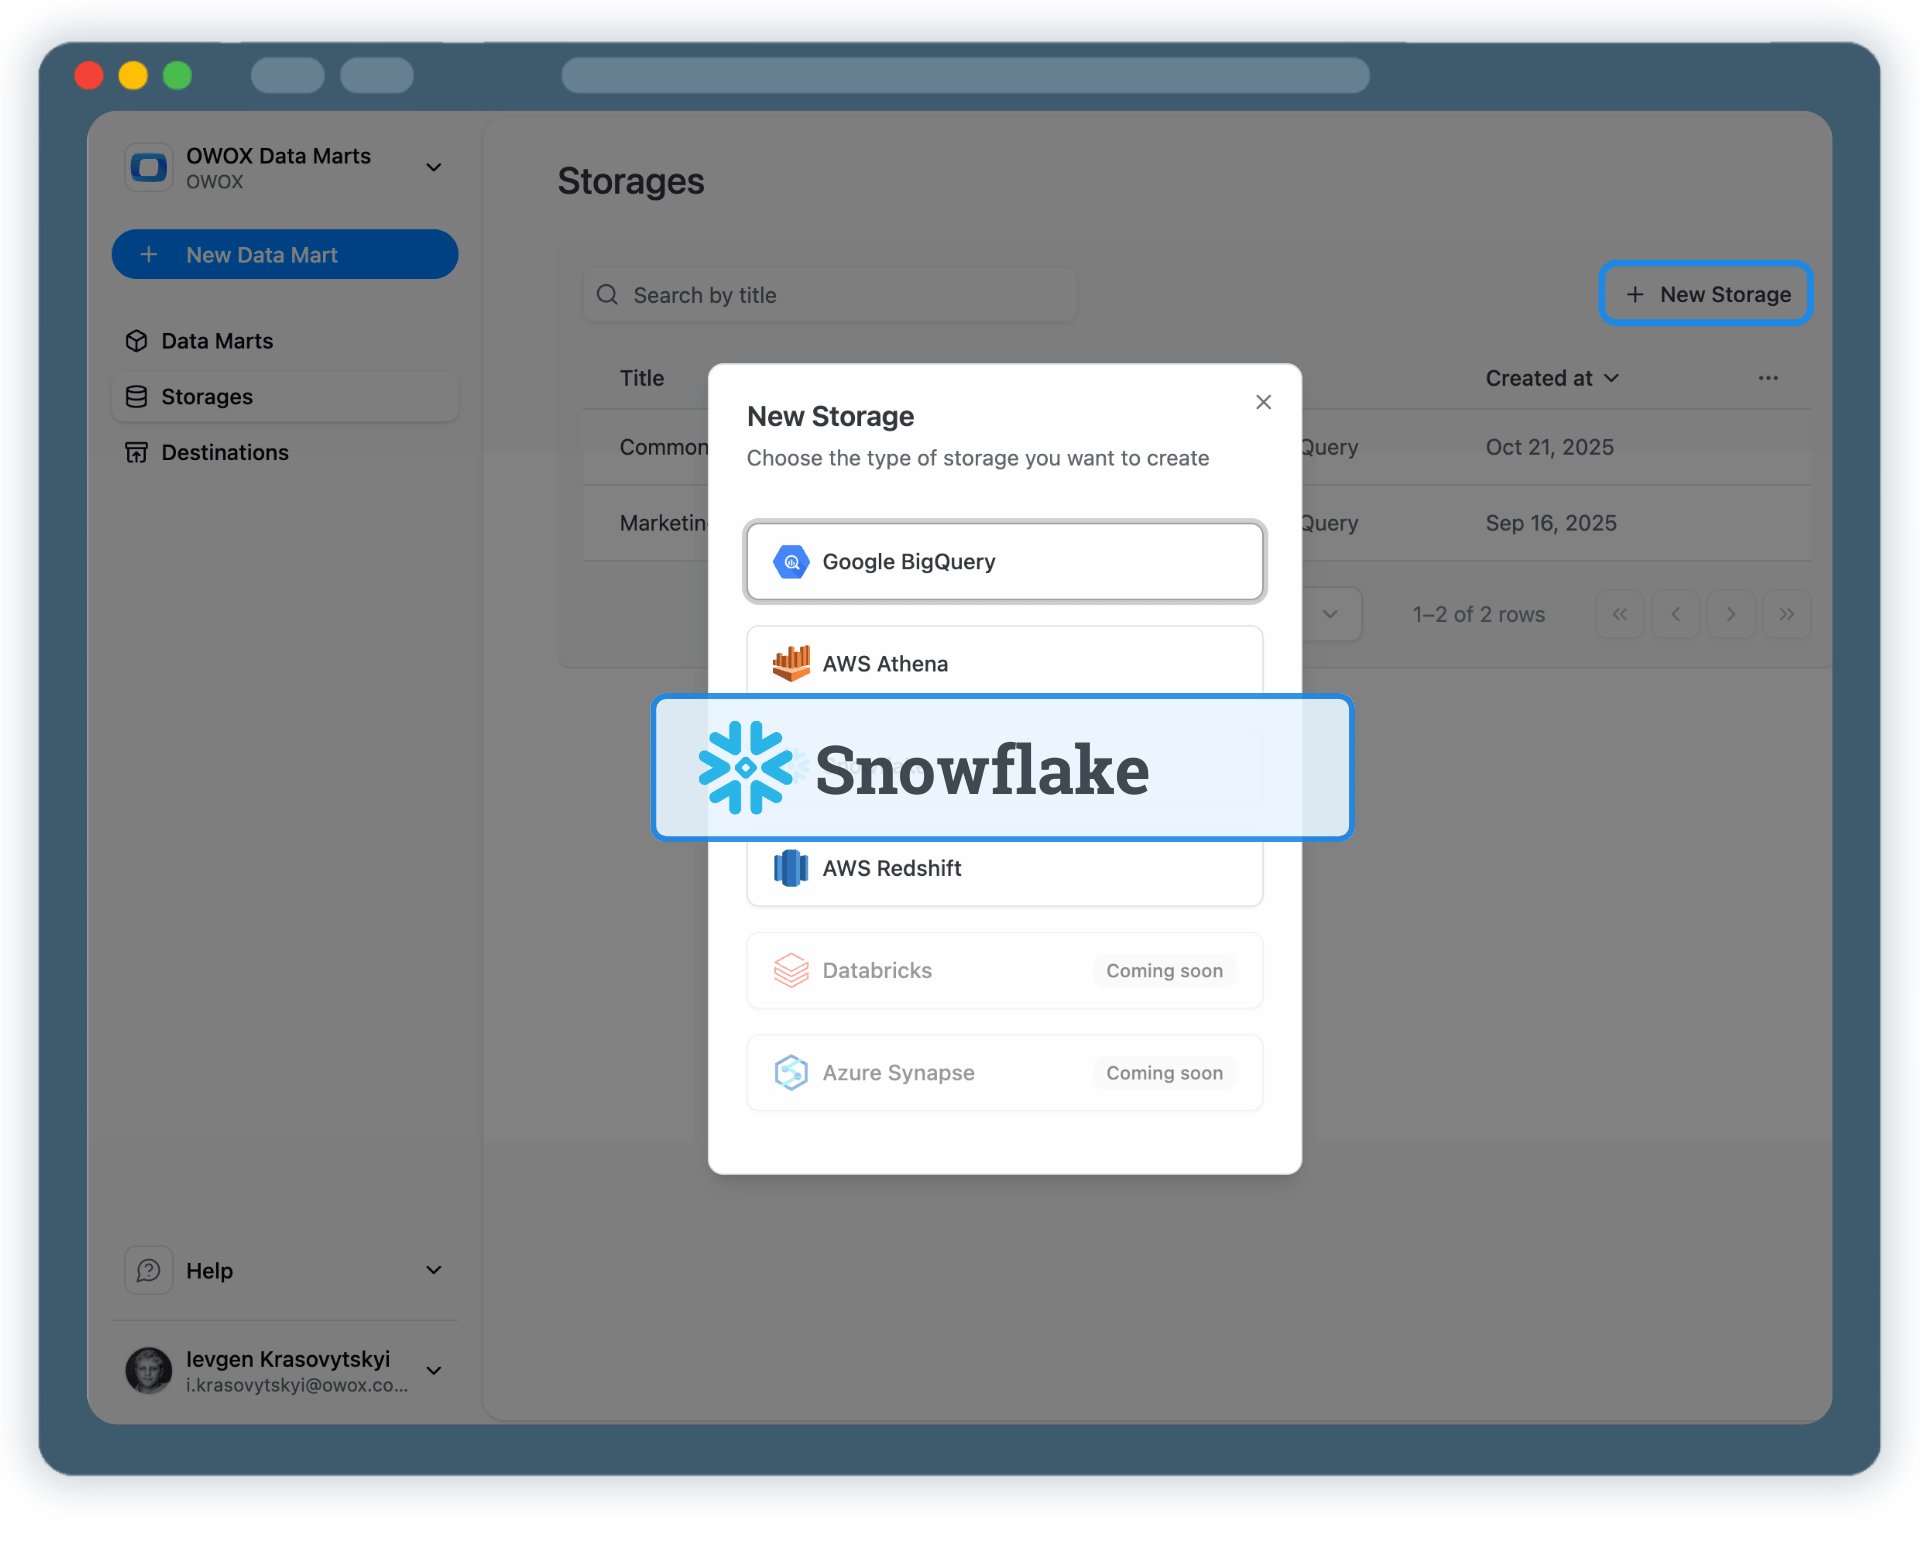Click the AWS Redshift icon

click(x=791, y=868)
